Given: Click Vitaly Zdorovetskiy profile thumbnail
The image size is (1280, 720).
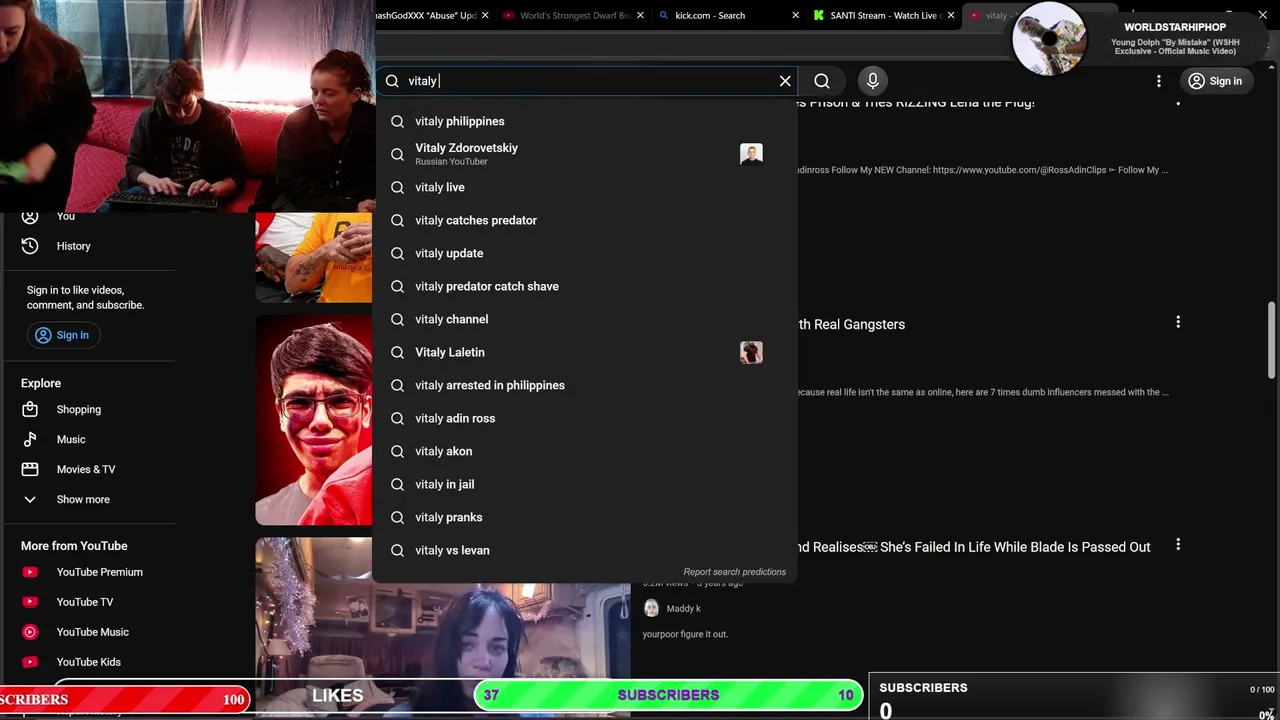Looking at the screenshot, I should 751,154.
